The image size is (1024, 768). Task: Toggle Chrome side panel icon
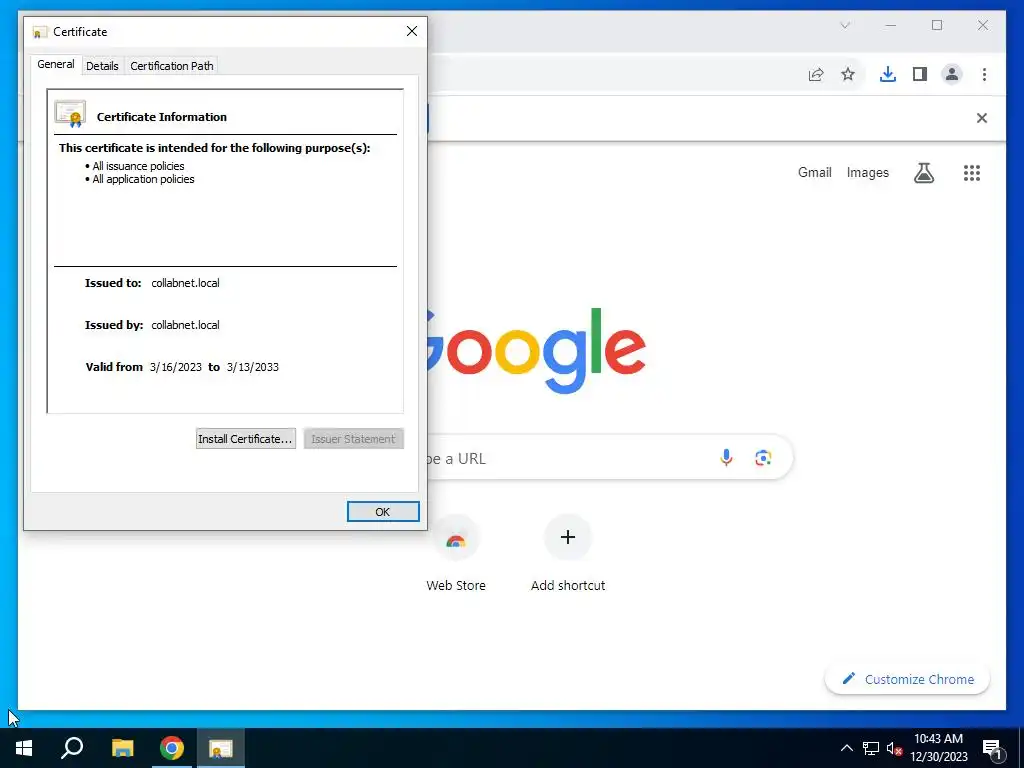[920, 74]
